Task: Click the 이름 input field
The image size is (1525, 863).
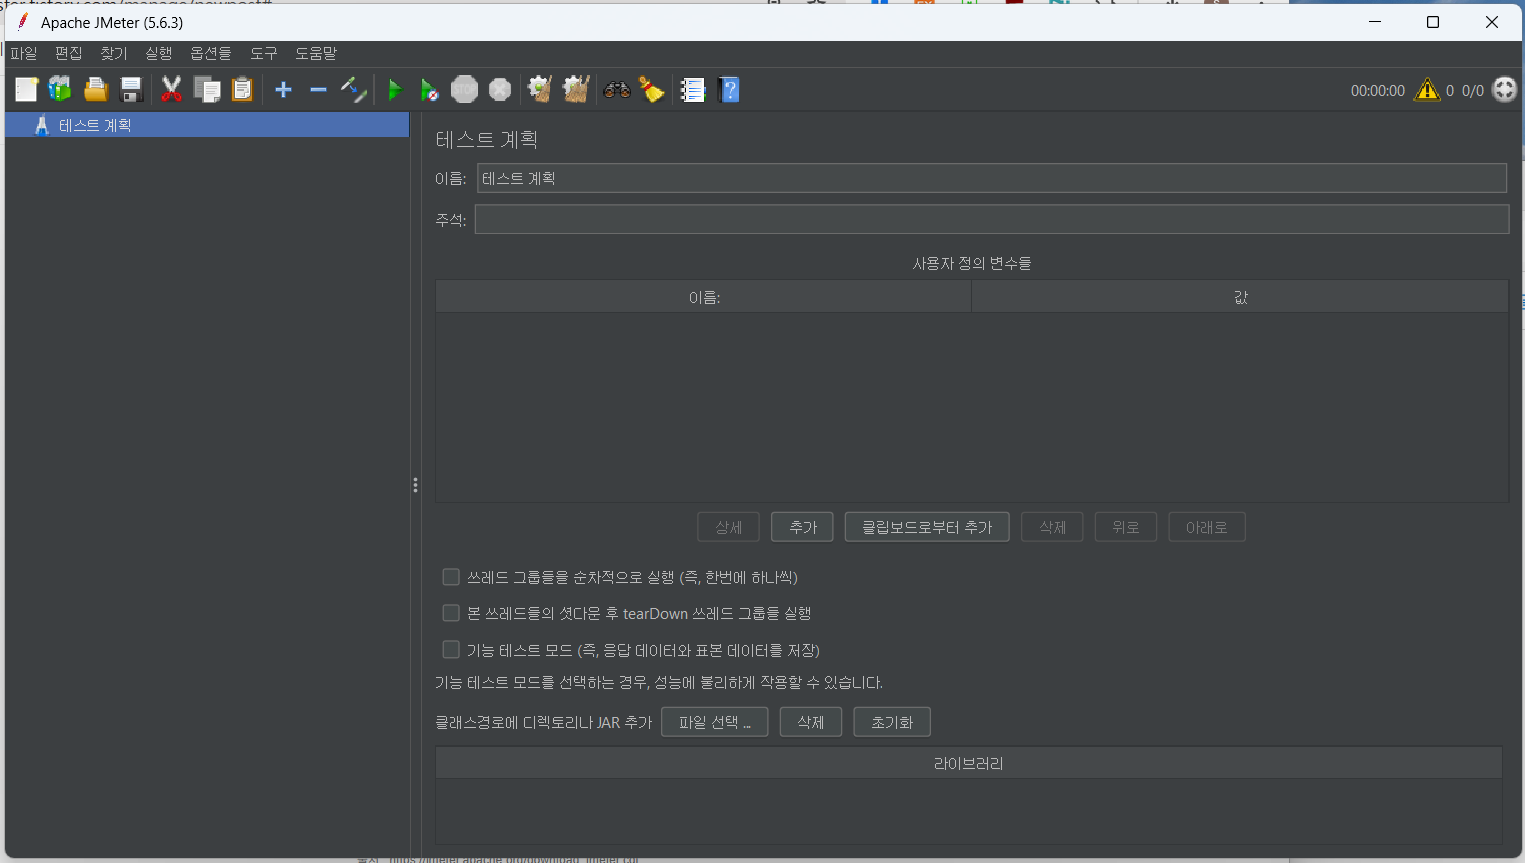Action: pyautogui.click(x=992, y=178)
